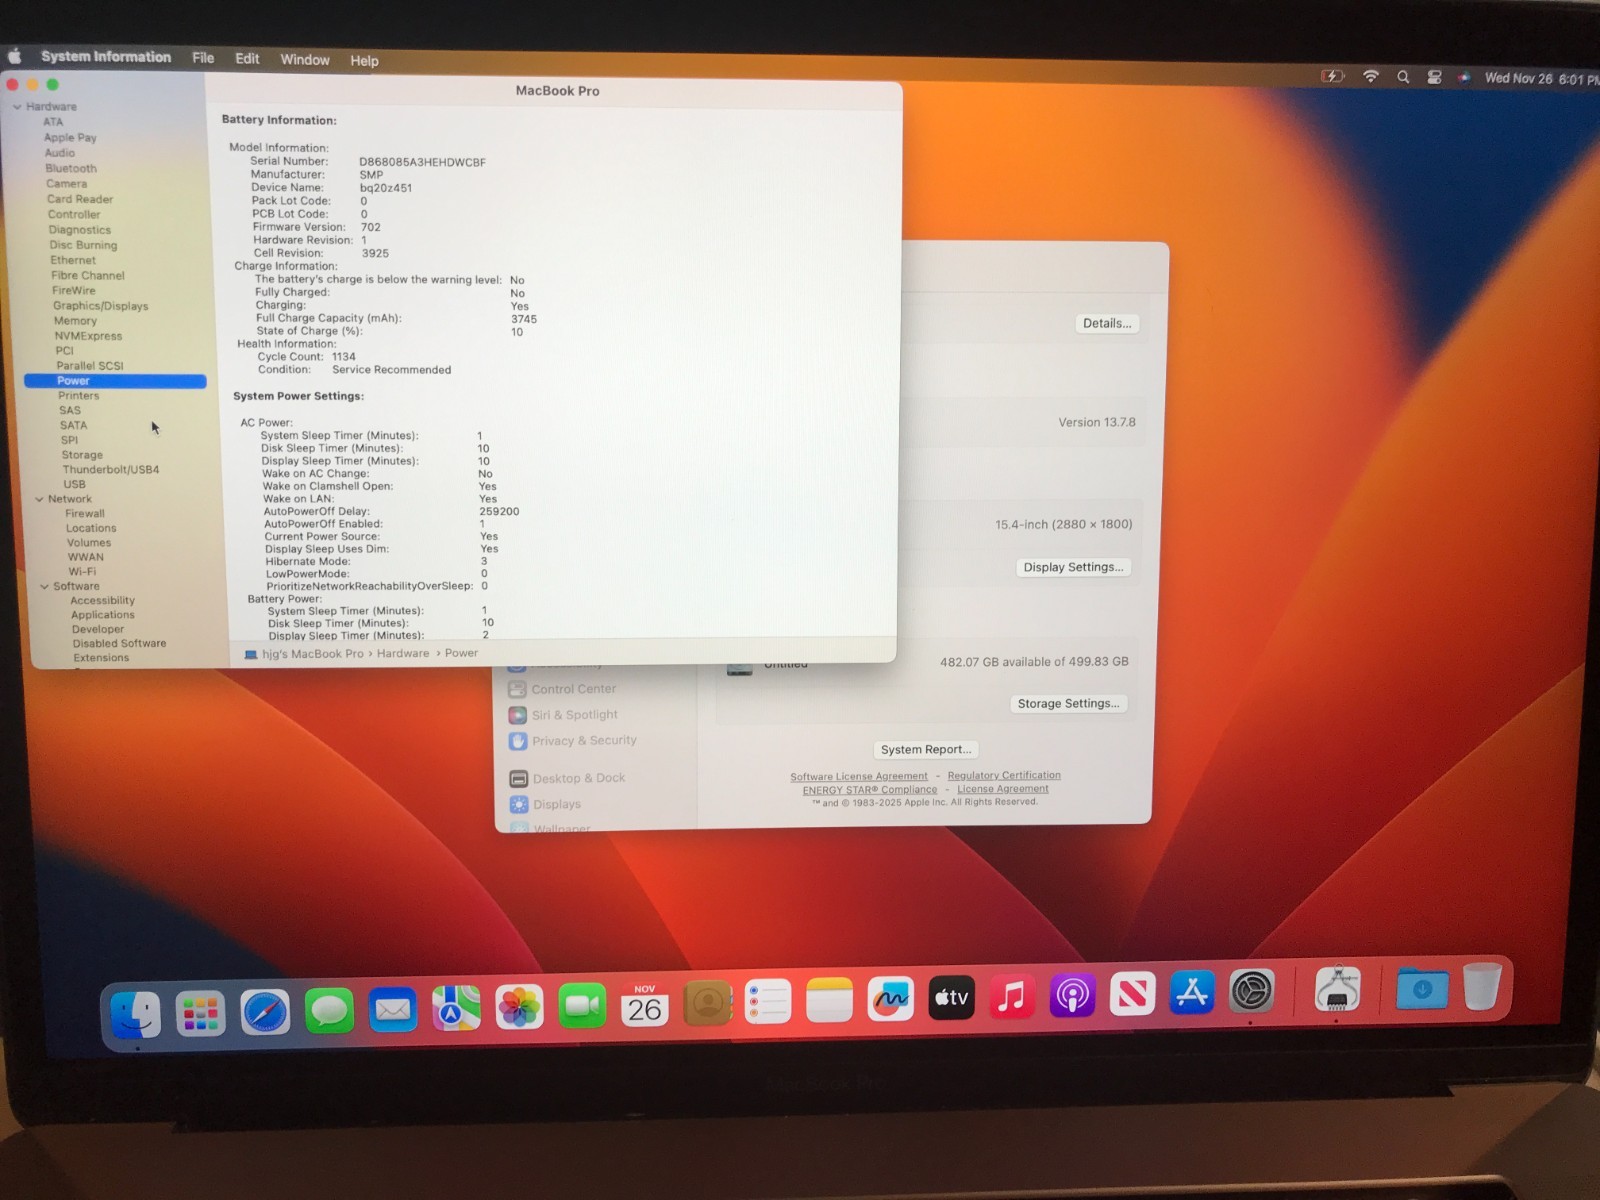Open Control Center menu bar icon

click(1434, 77)
